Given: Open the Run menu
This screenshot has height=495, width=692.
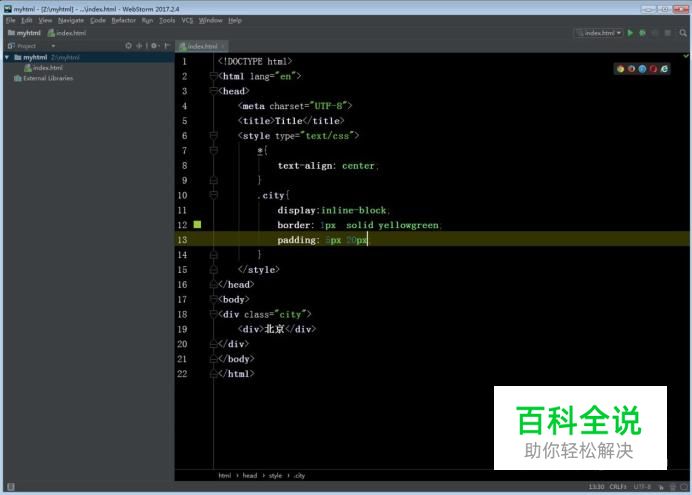Looking at the screenshot, I should tap(147, 20).
